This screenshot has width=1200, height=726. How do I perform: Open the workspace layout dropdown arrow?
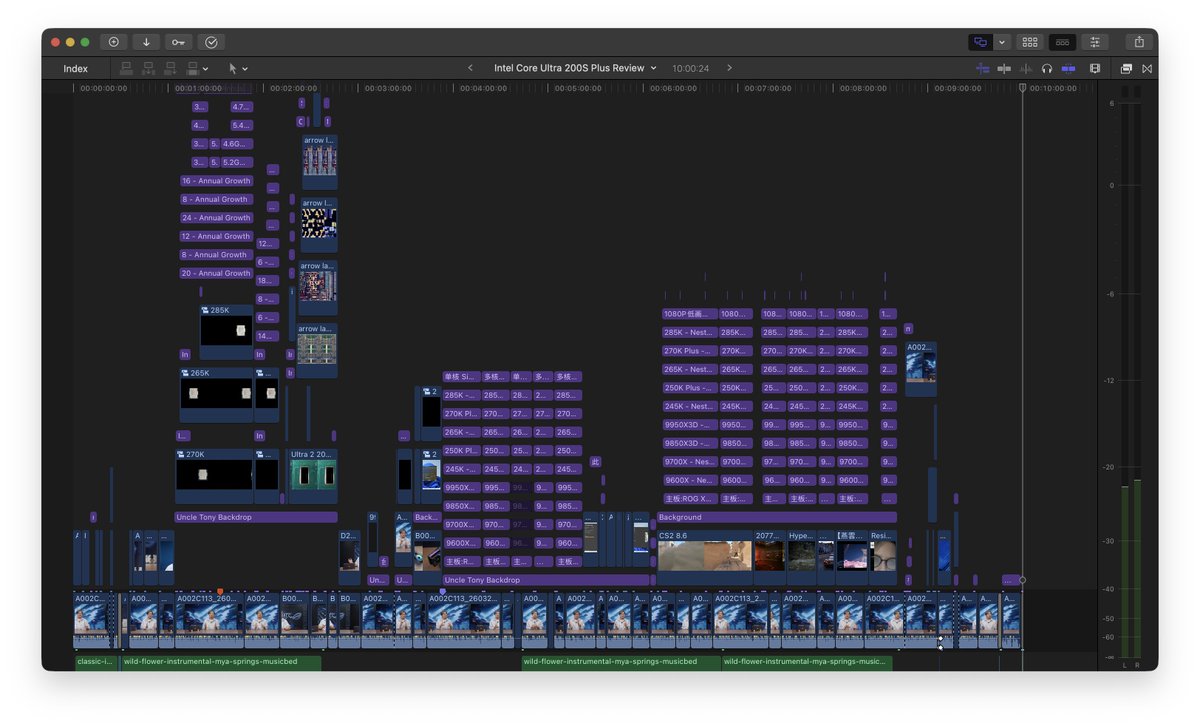coord(1002,42)
